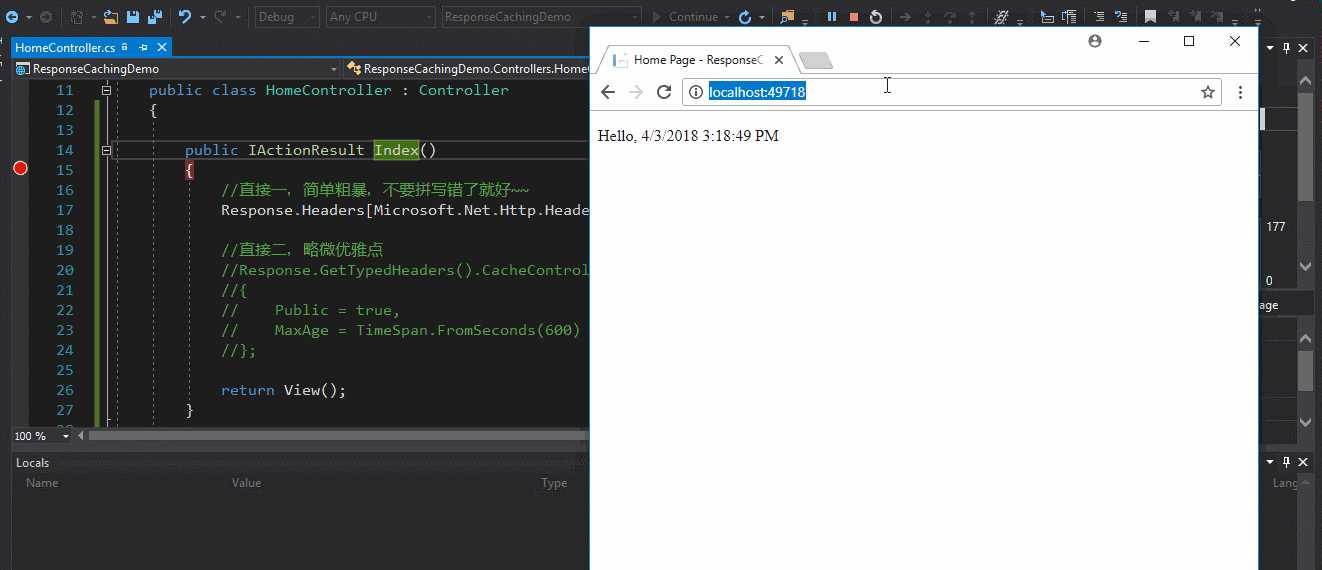Open the dropdown arrow next to Browser Link refresh
Image resolution: width=1322 pixels, height=570 pixels.
762,17
